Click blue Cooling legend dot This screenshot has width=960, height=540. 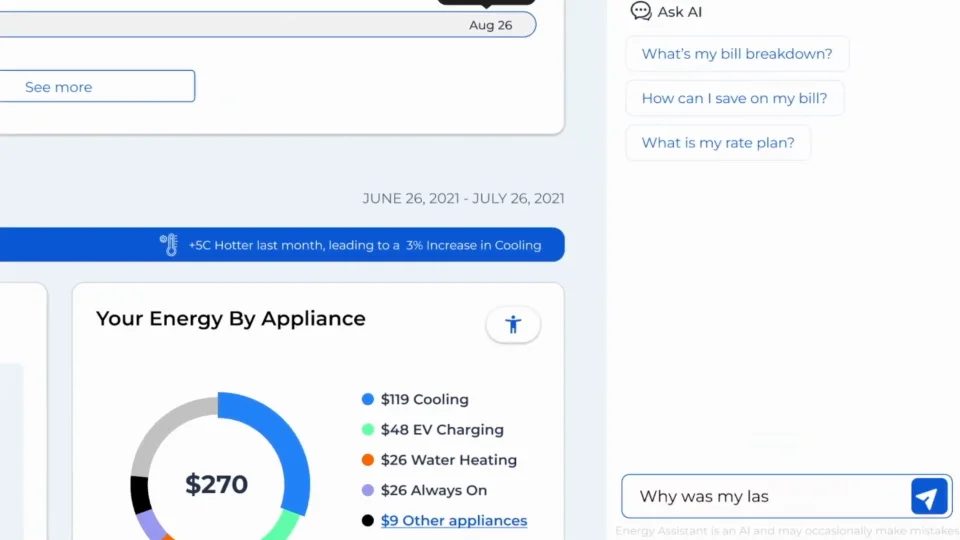[x=367, y=399]
